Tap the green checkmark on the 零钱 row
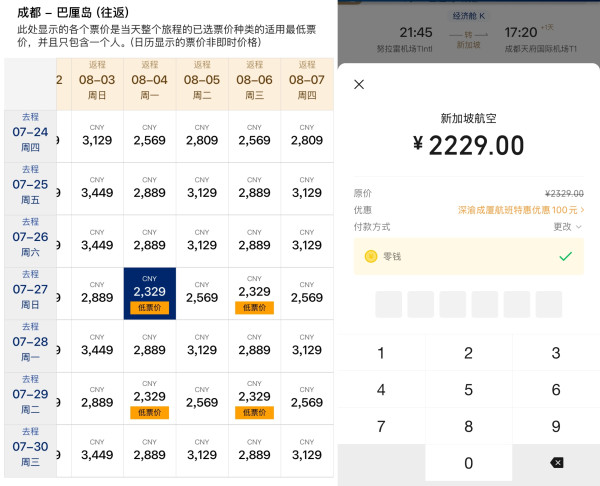Screen dimensions: 600x486 click(x=565, y=256)
